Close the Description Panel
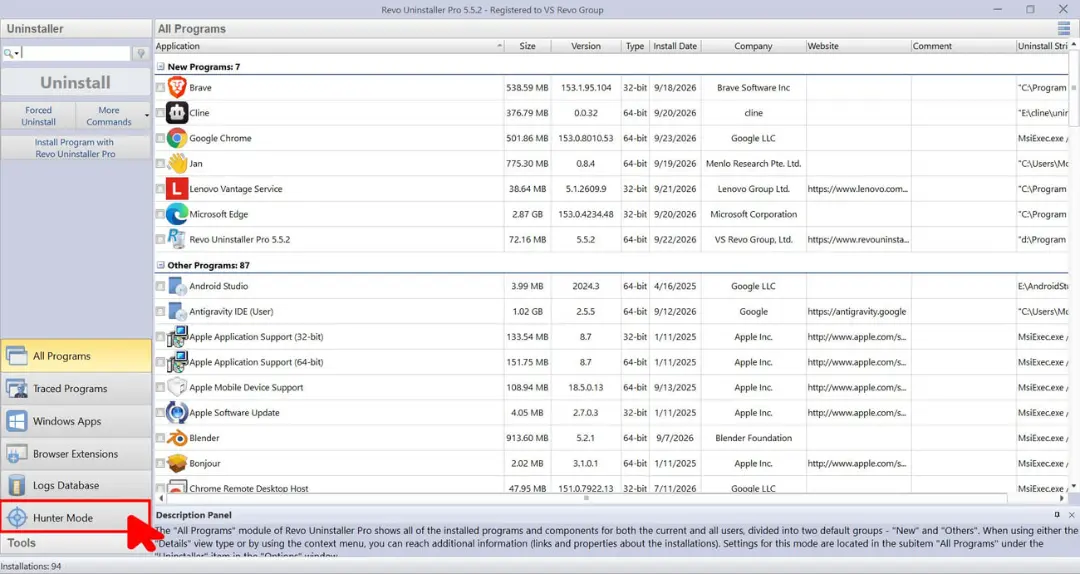1080x574 pixels. click(x=1072, y=515)
